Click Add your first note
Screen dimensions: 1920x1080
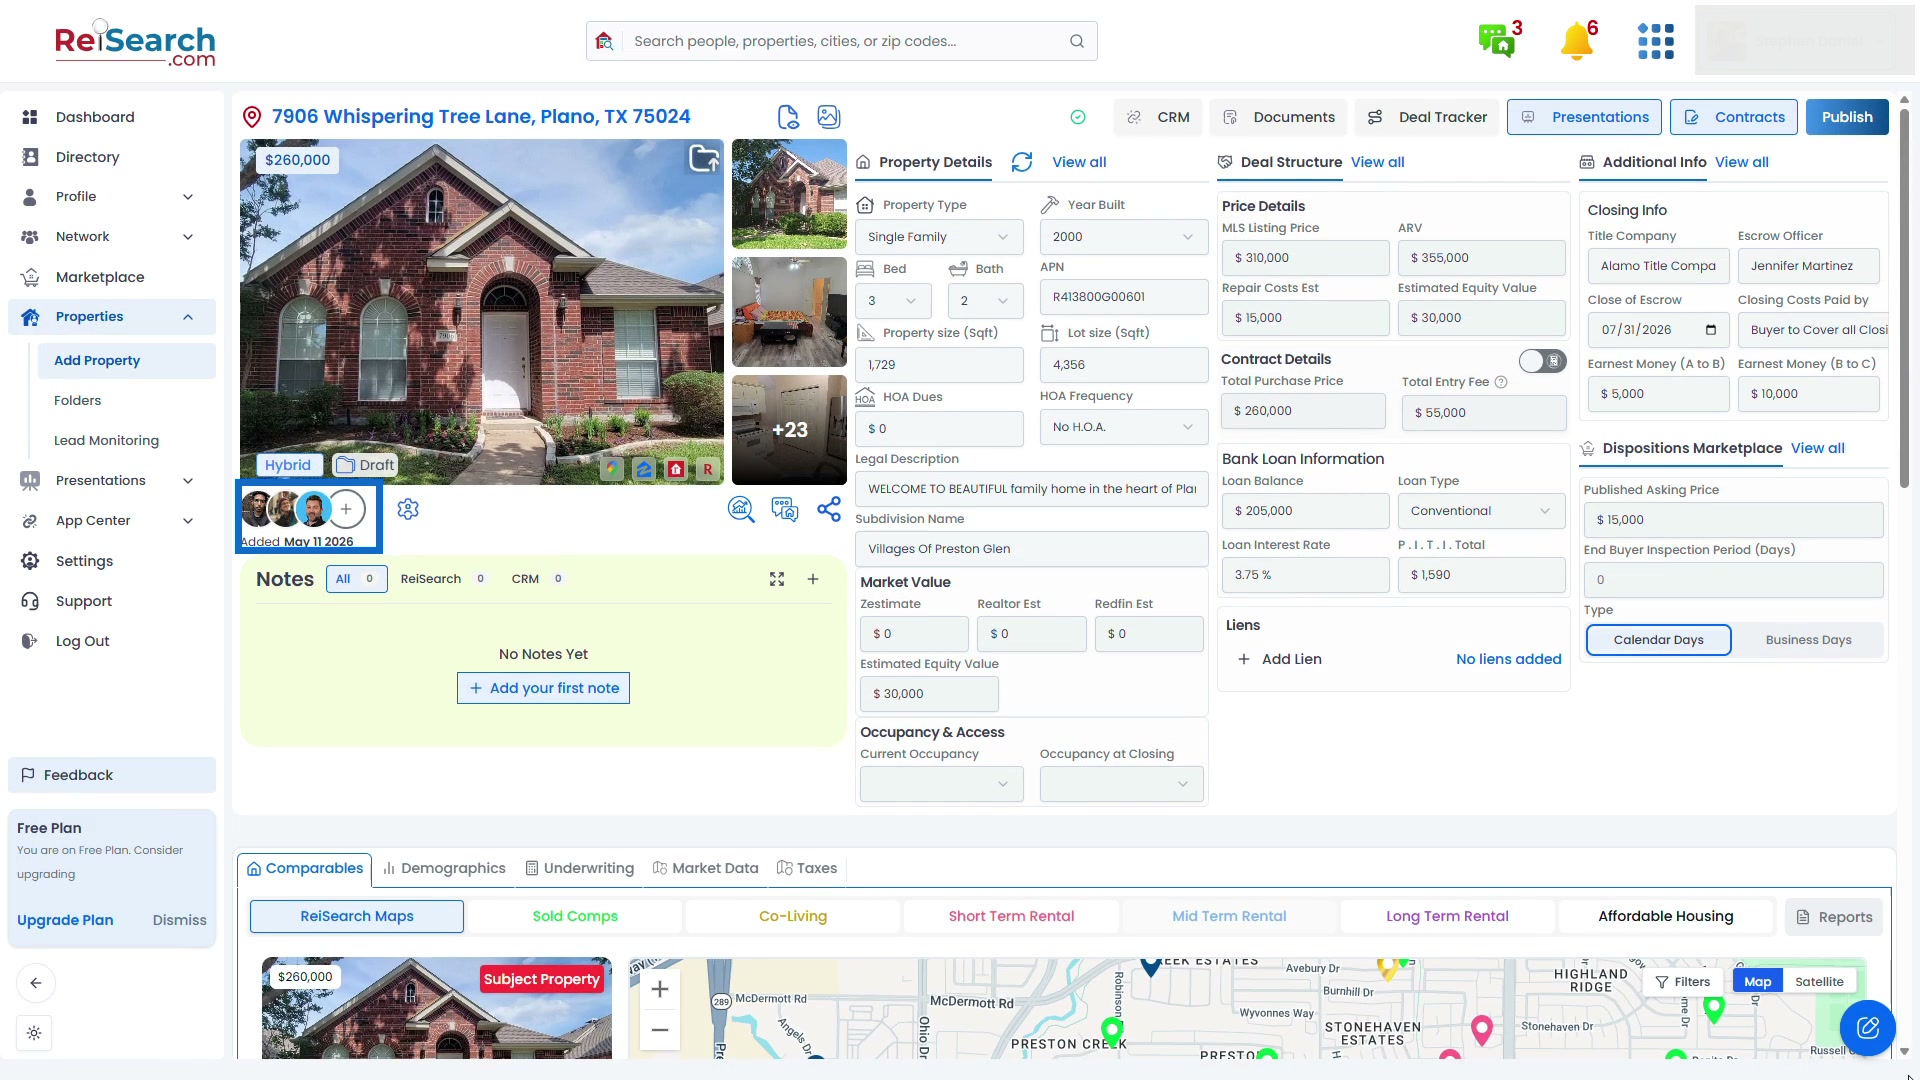click(x=543, y=688)
